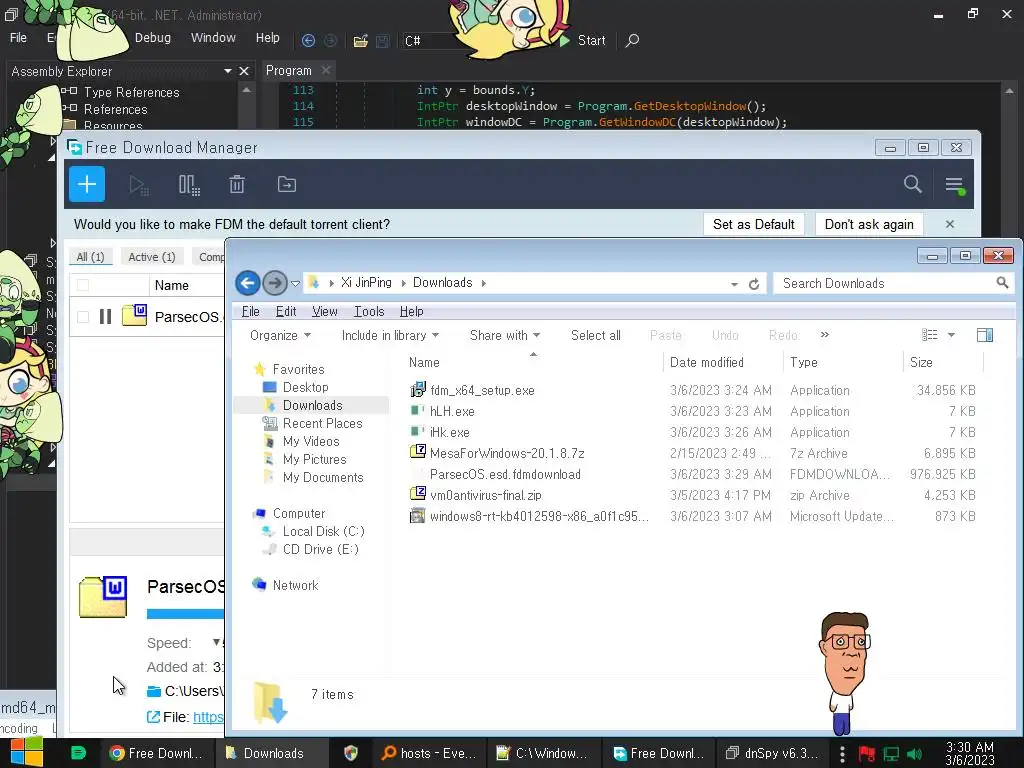
Task: Click the FDM start all downloads icon
Action: coord(138,185)
